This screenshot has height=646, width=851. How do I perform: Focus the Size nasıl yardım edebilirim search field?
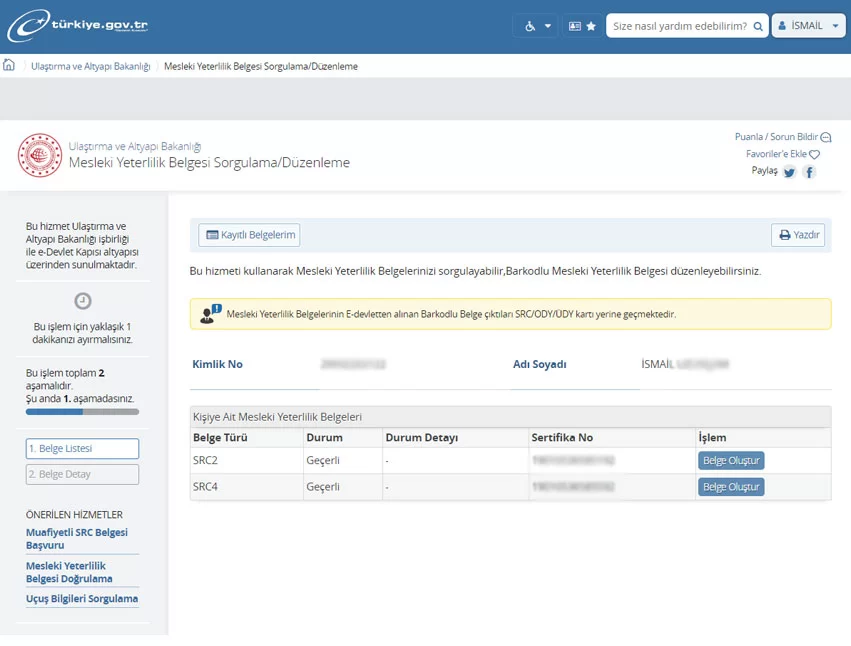pyautogui.click(x=679, y=26)
